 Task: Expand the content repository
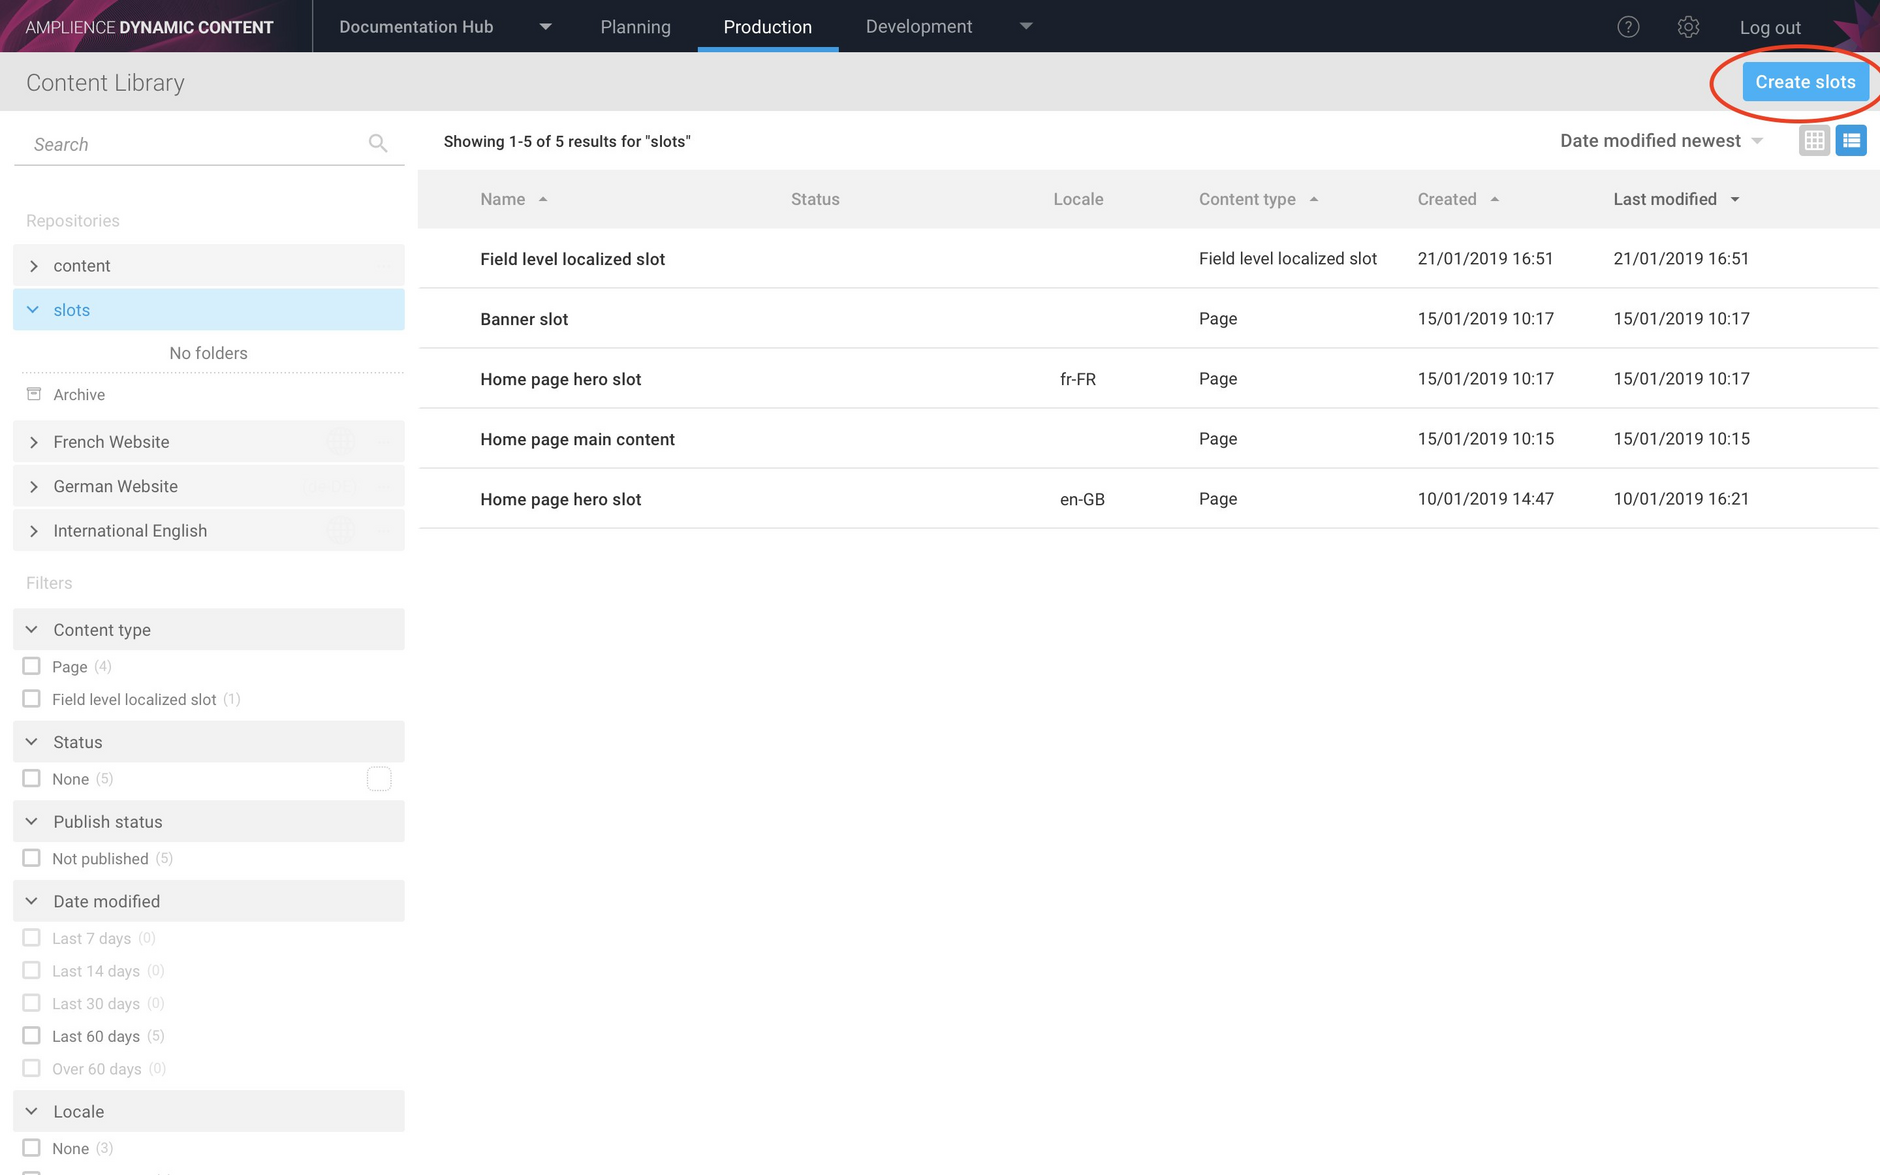(x=34, y=265)
